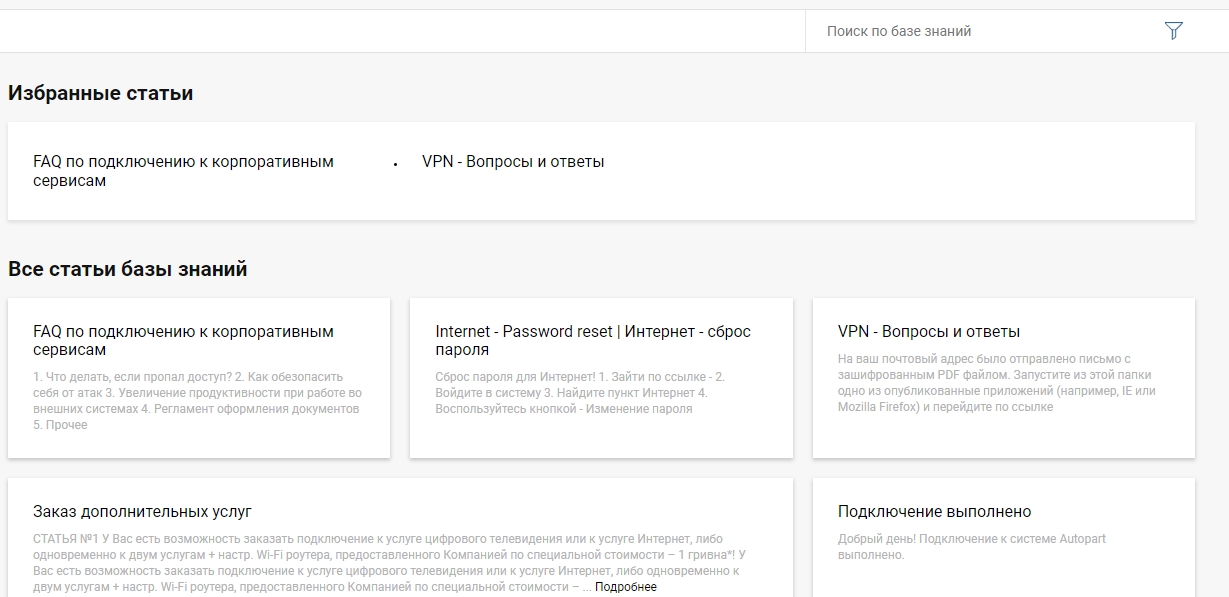Viewport: 1229px width, 597px height.
Task: Open favorite article 'FAQ по подключению к корпоративным сервисам'
Action: pos(184,171)
